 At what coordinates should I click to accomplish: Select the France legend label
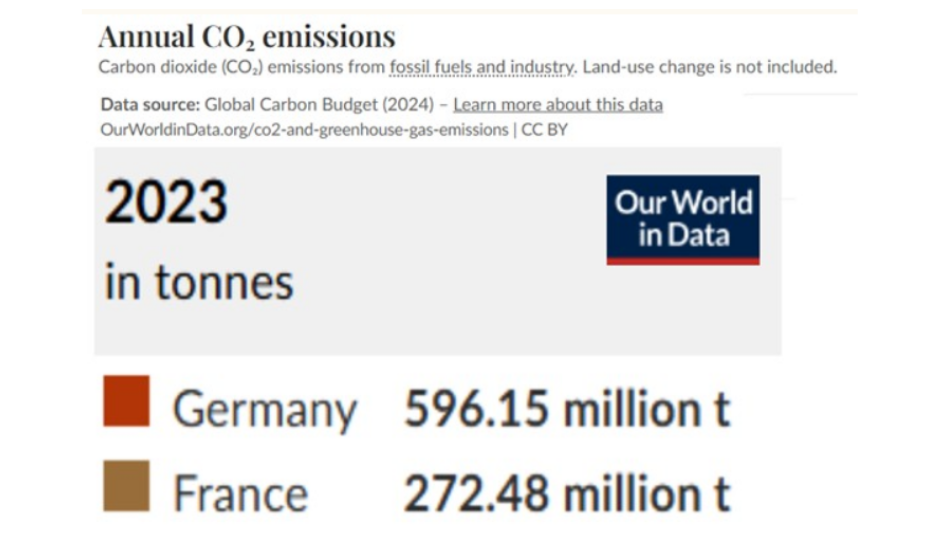[240, 494]
